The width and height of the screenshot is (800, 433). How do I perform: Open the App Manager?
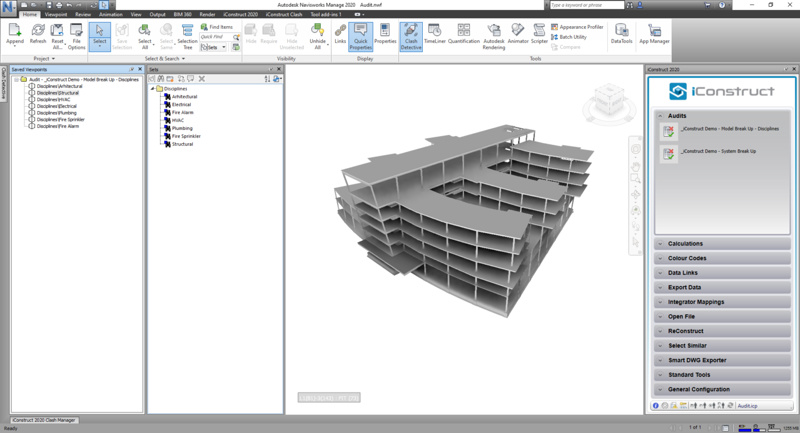click(x=654, y=35)
